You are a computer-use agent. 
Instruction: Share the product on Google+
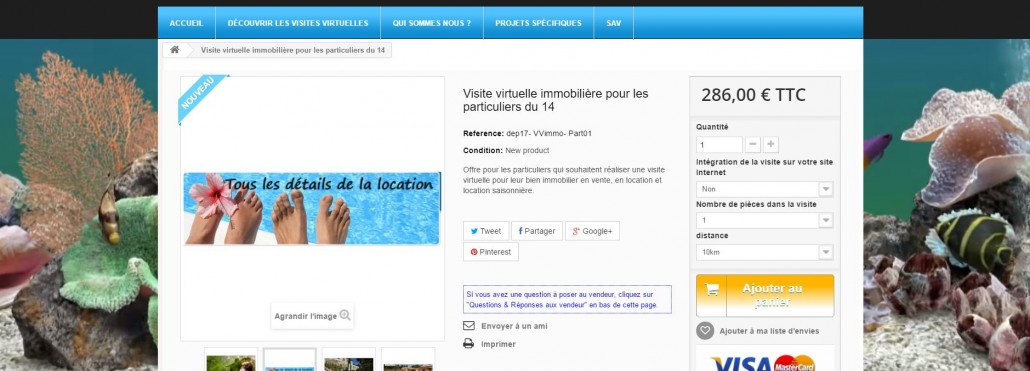click(x=592, y=231)
